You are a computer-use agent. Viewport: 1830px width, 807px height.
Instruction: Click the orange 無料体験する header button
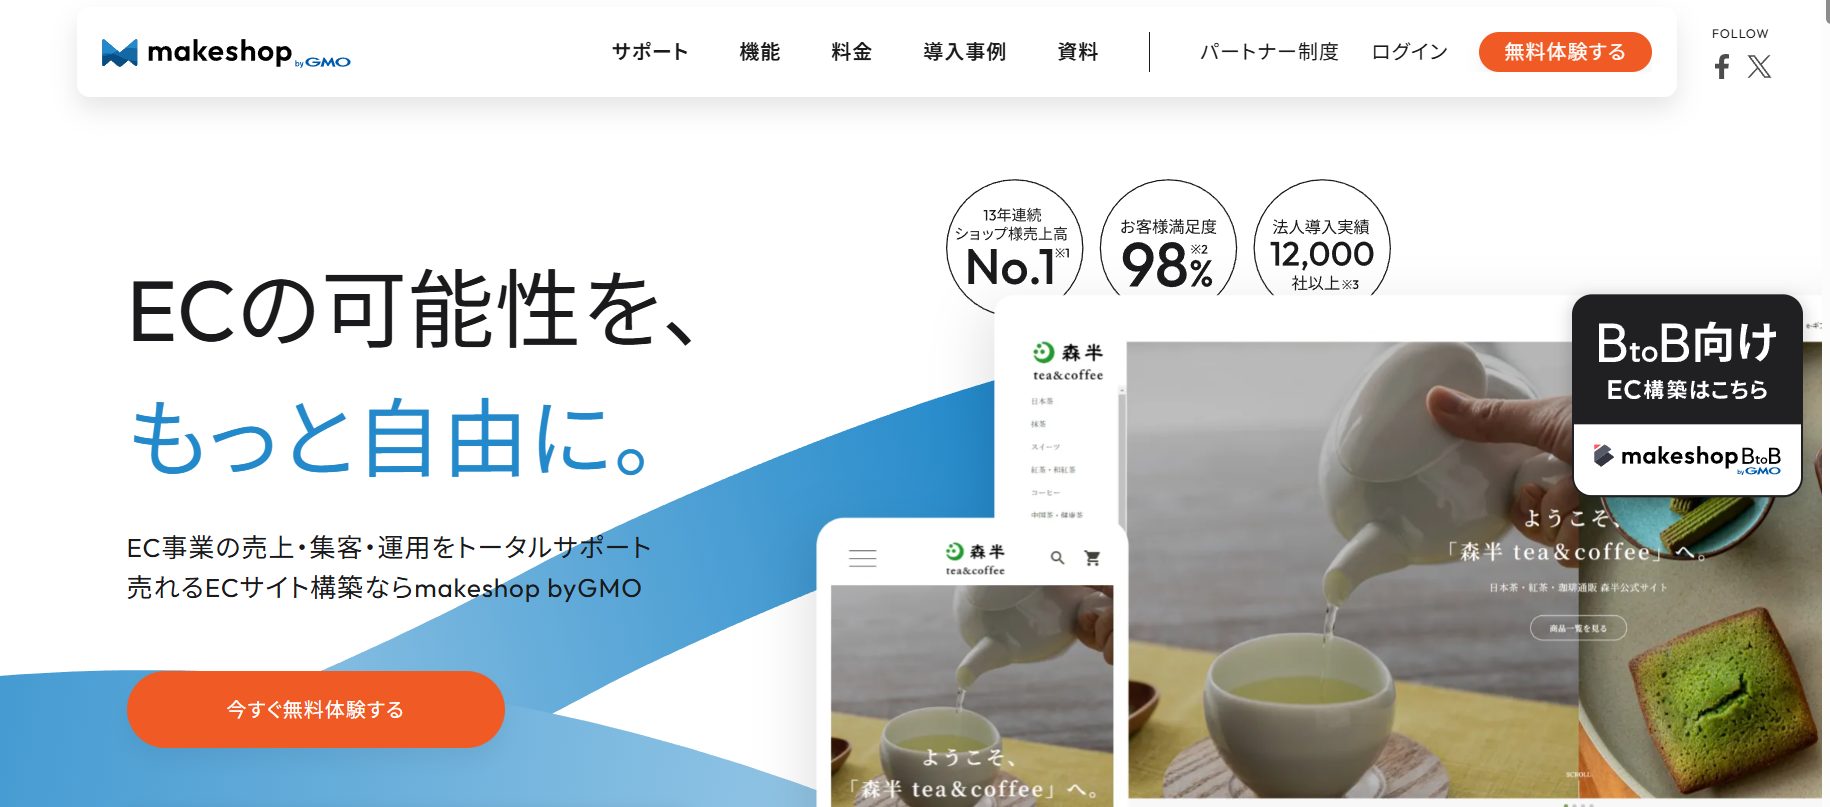click(1565, 52)
